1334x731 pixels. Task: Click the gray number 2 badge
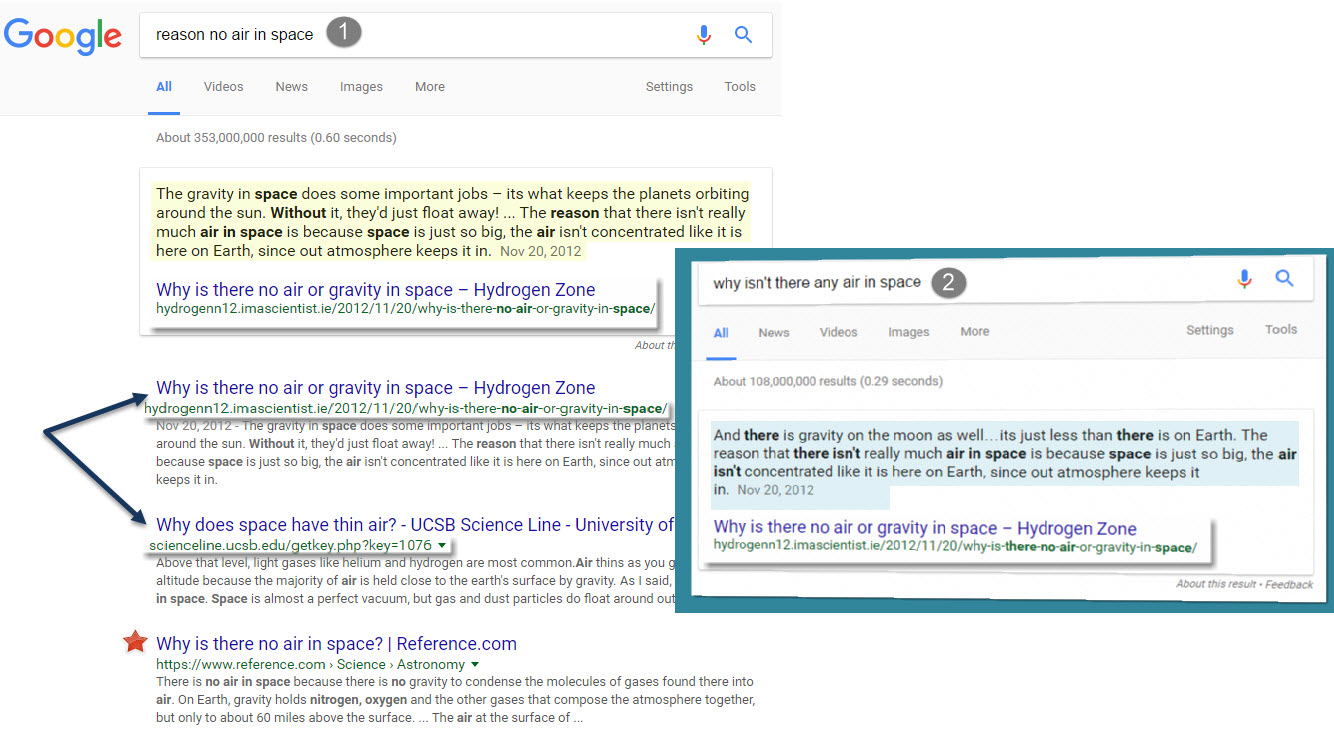(x=949, y=283)
